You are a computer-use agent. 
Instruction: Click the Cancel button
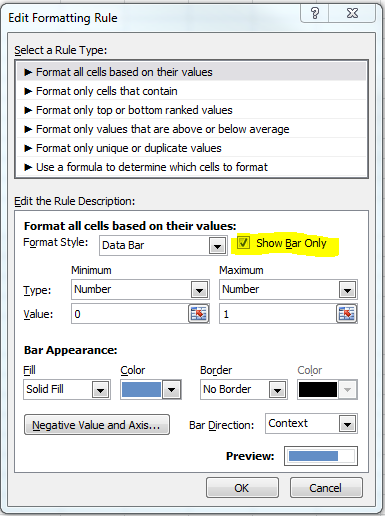click(x=326, y=488)
